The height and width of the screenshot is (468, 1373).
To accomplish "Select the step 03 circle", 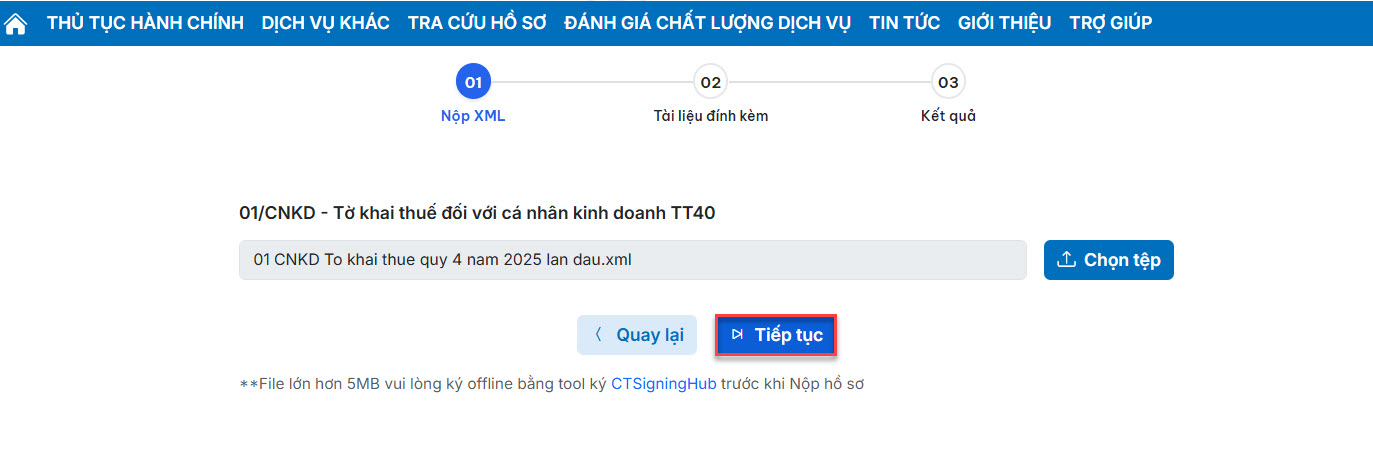I will pyautogui.click(x=948, y=82).
